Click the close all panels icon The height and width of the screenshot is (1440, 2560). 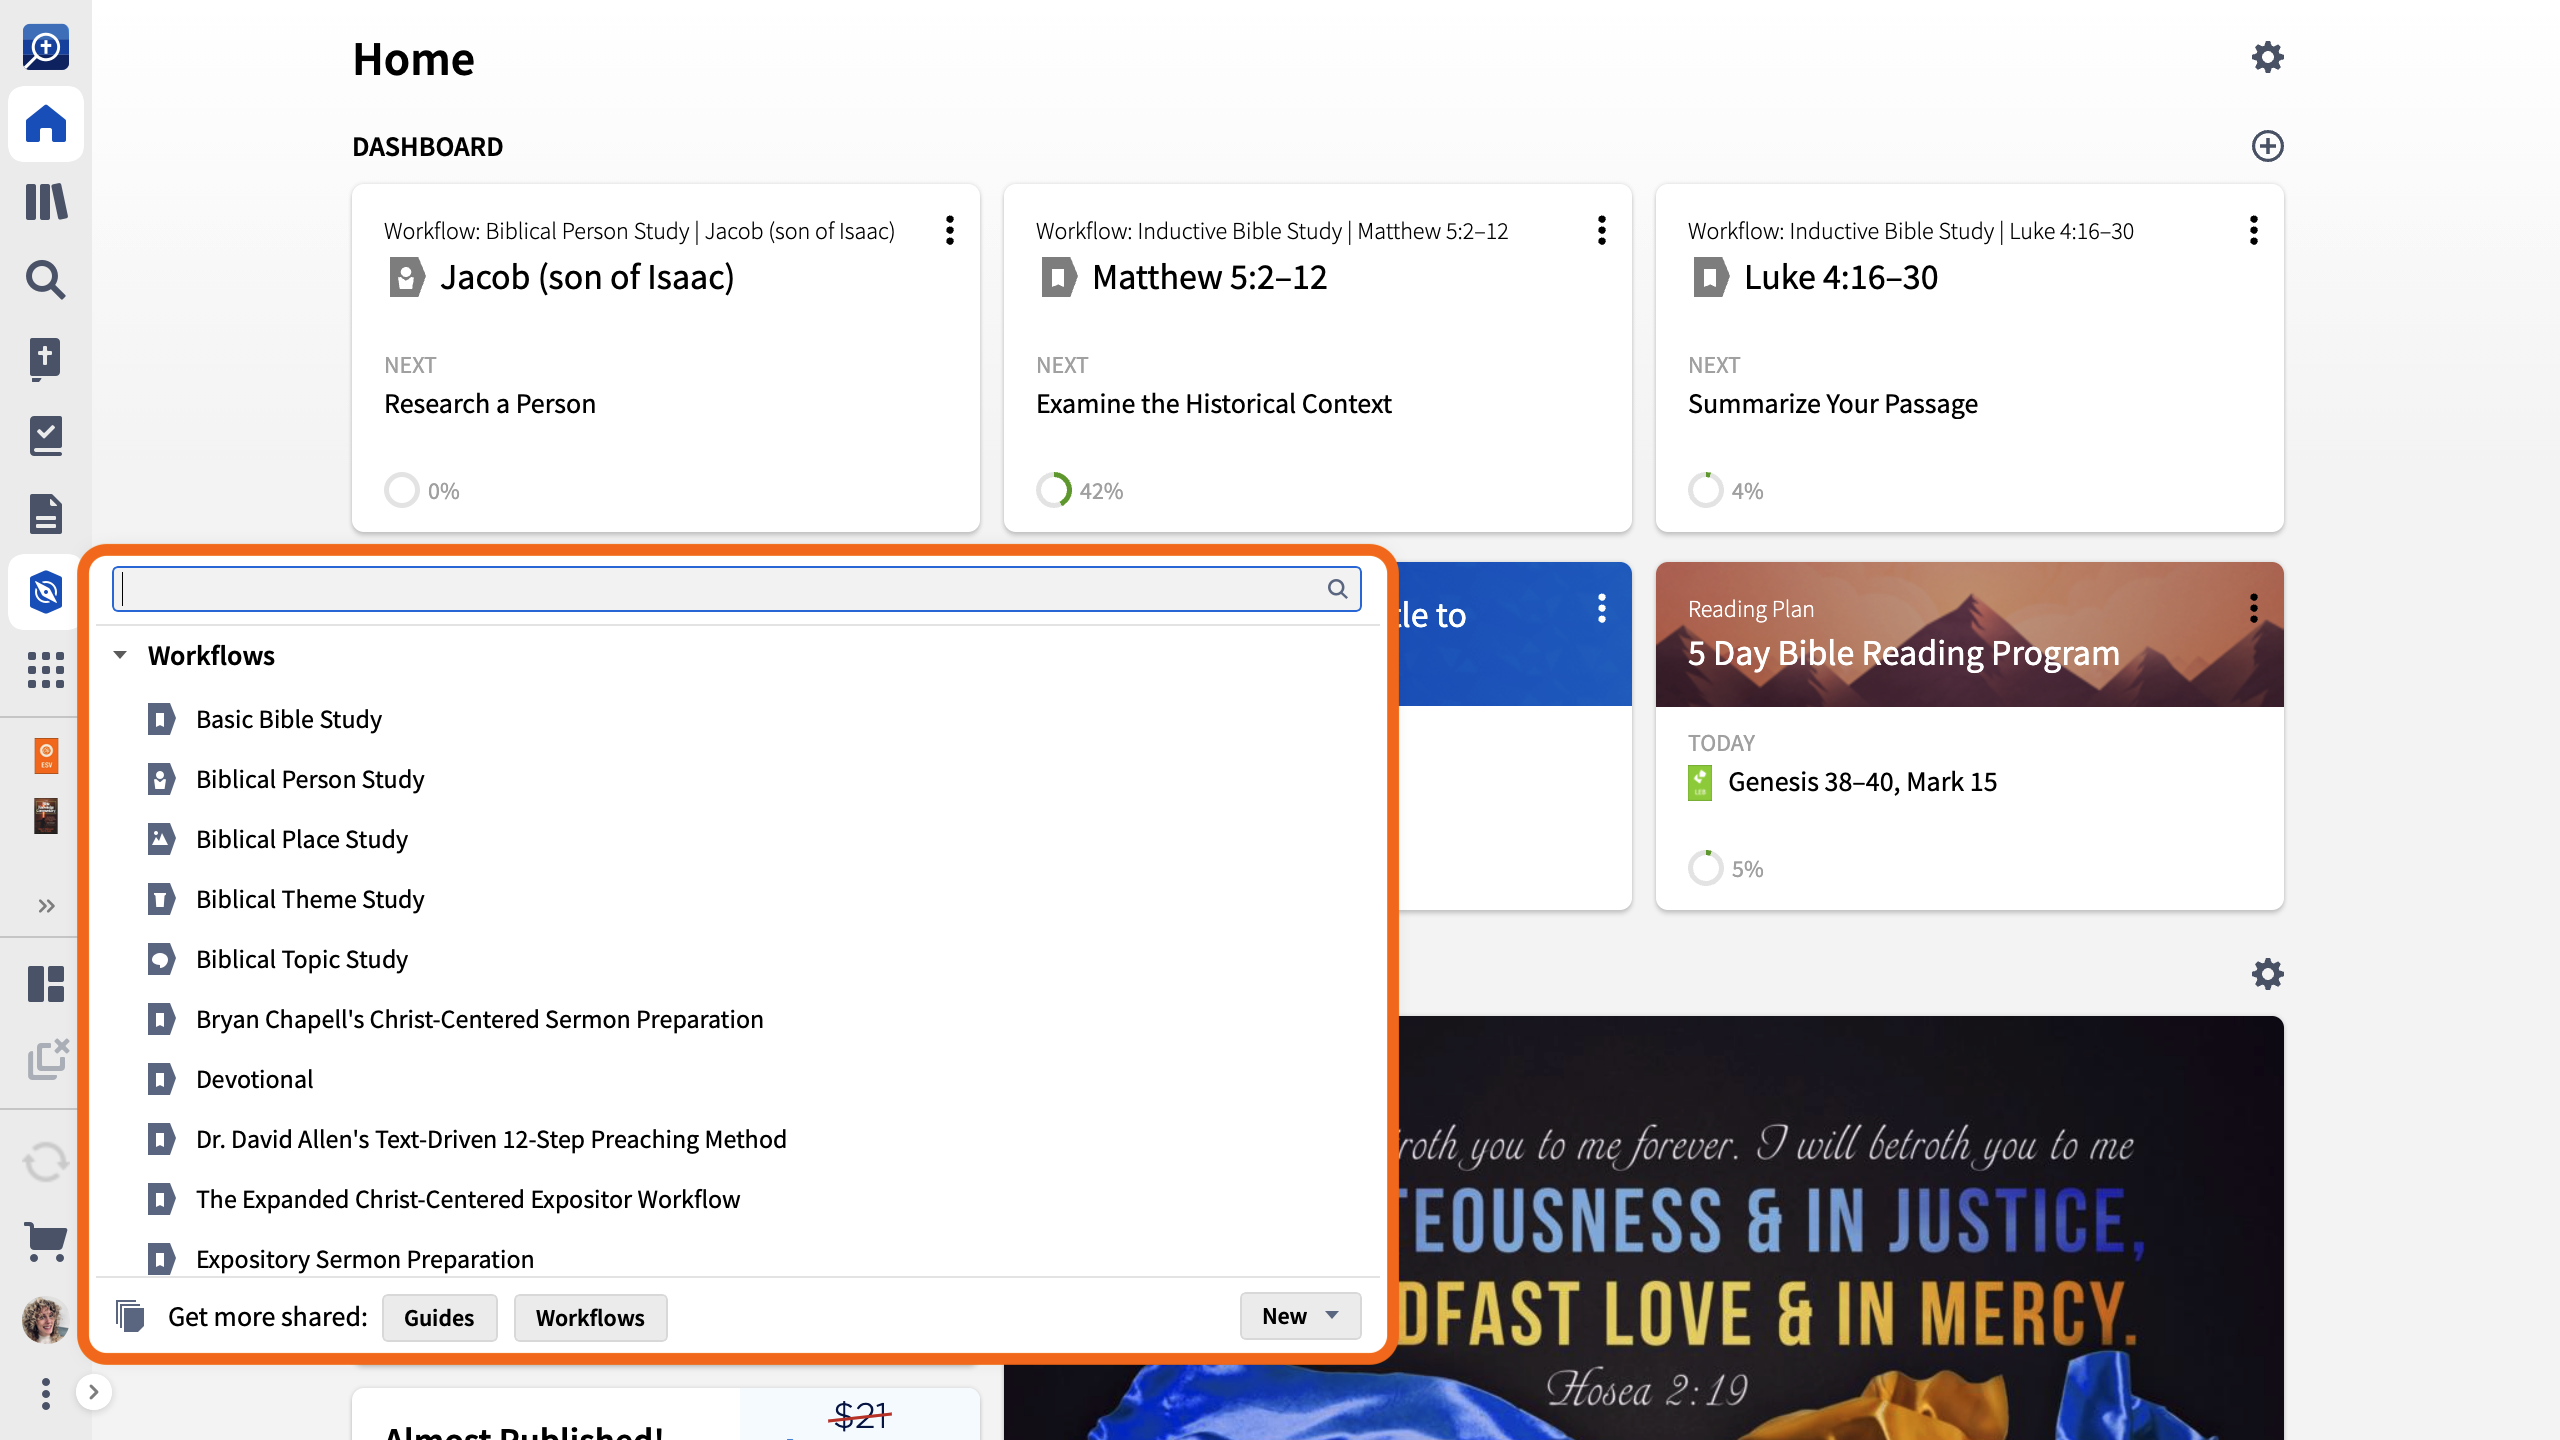(47, 1059)
